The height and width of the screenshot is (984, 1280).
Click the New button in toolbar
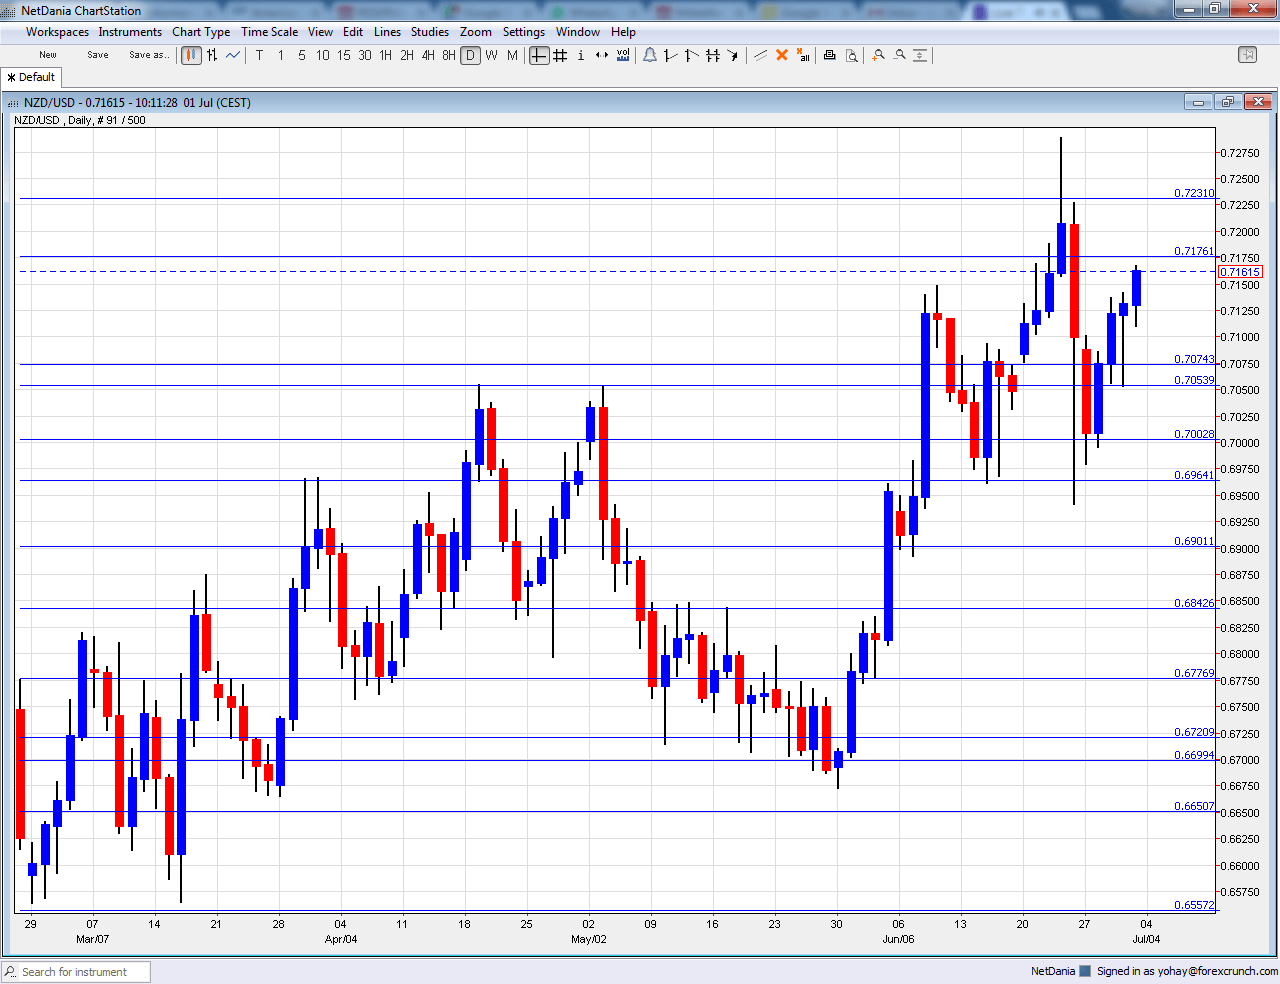coord(48,55)
